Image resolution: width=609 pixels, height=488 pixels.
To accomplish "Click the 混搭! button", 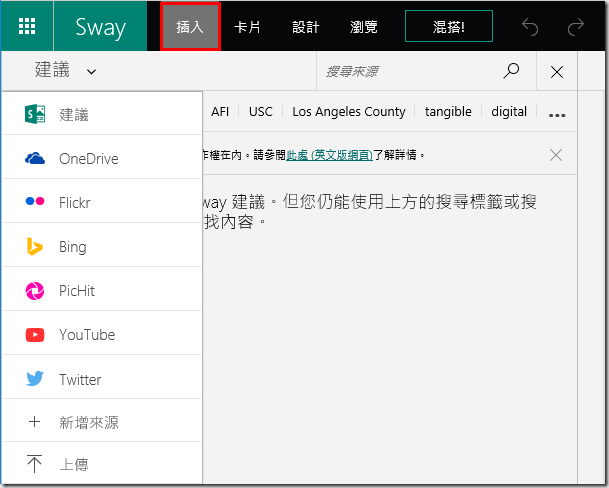I will click(x=449, y=26).
